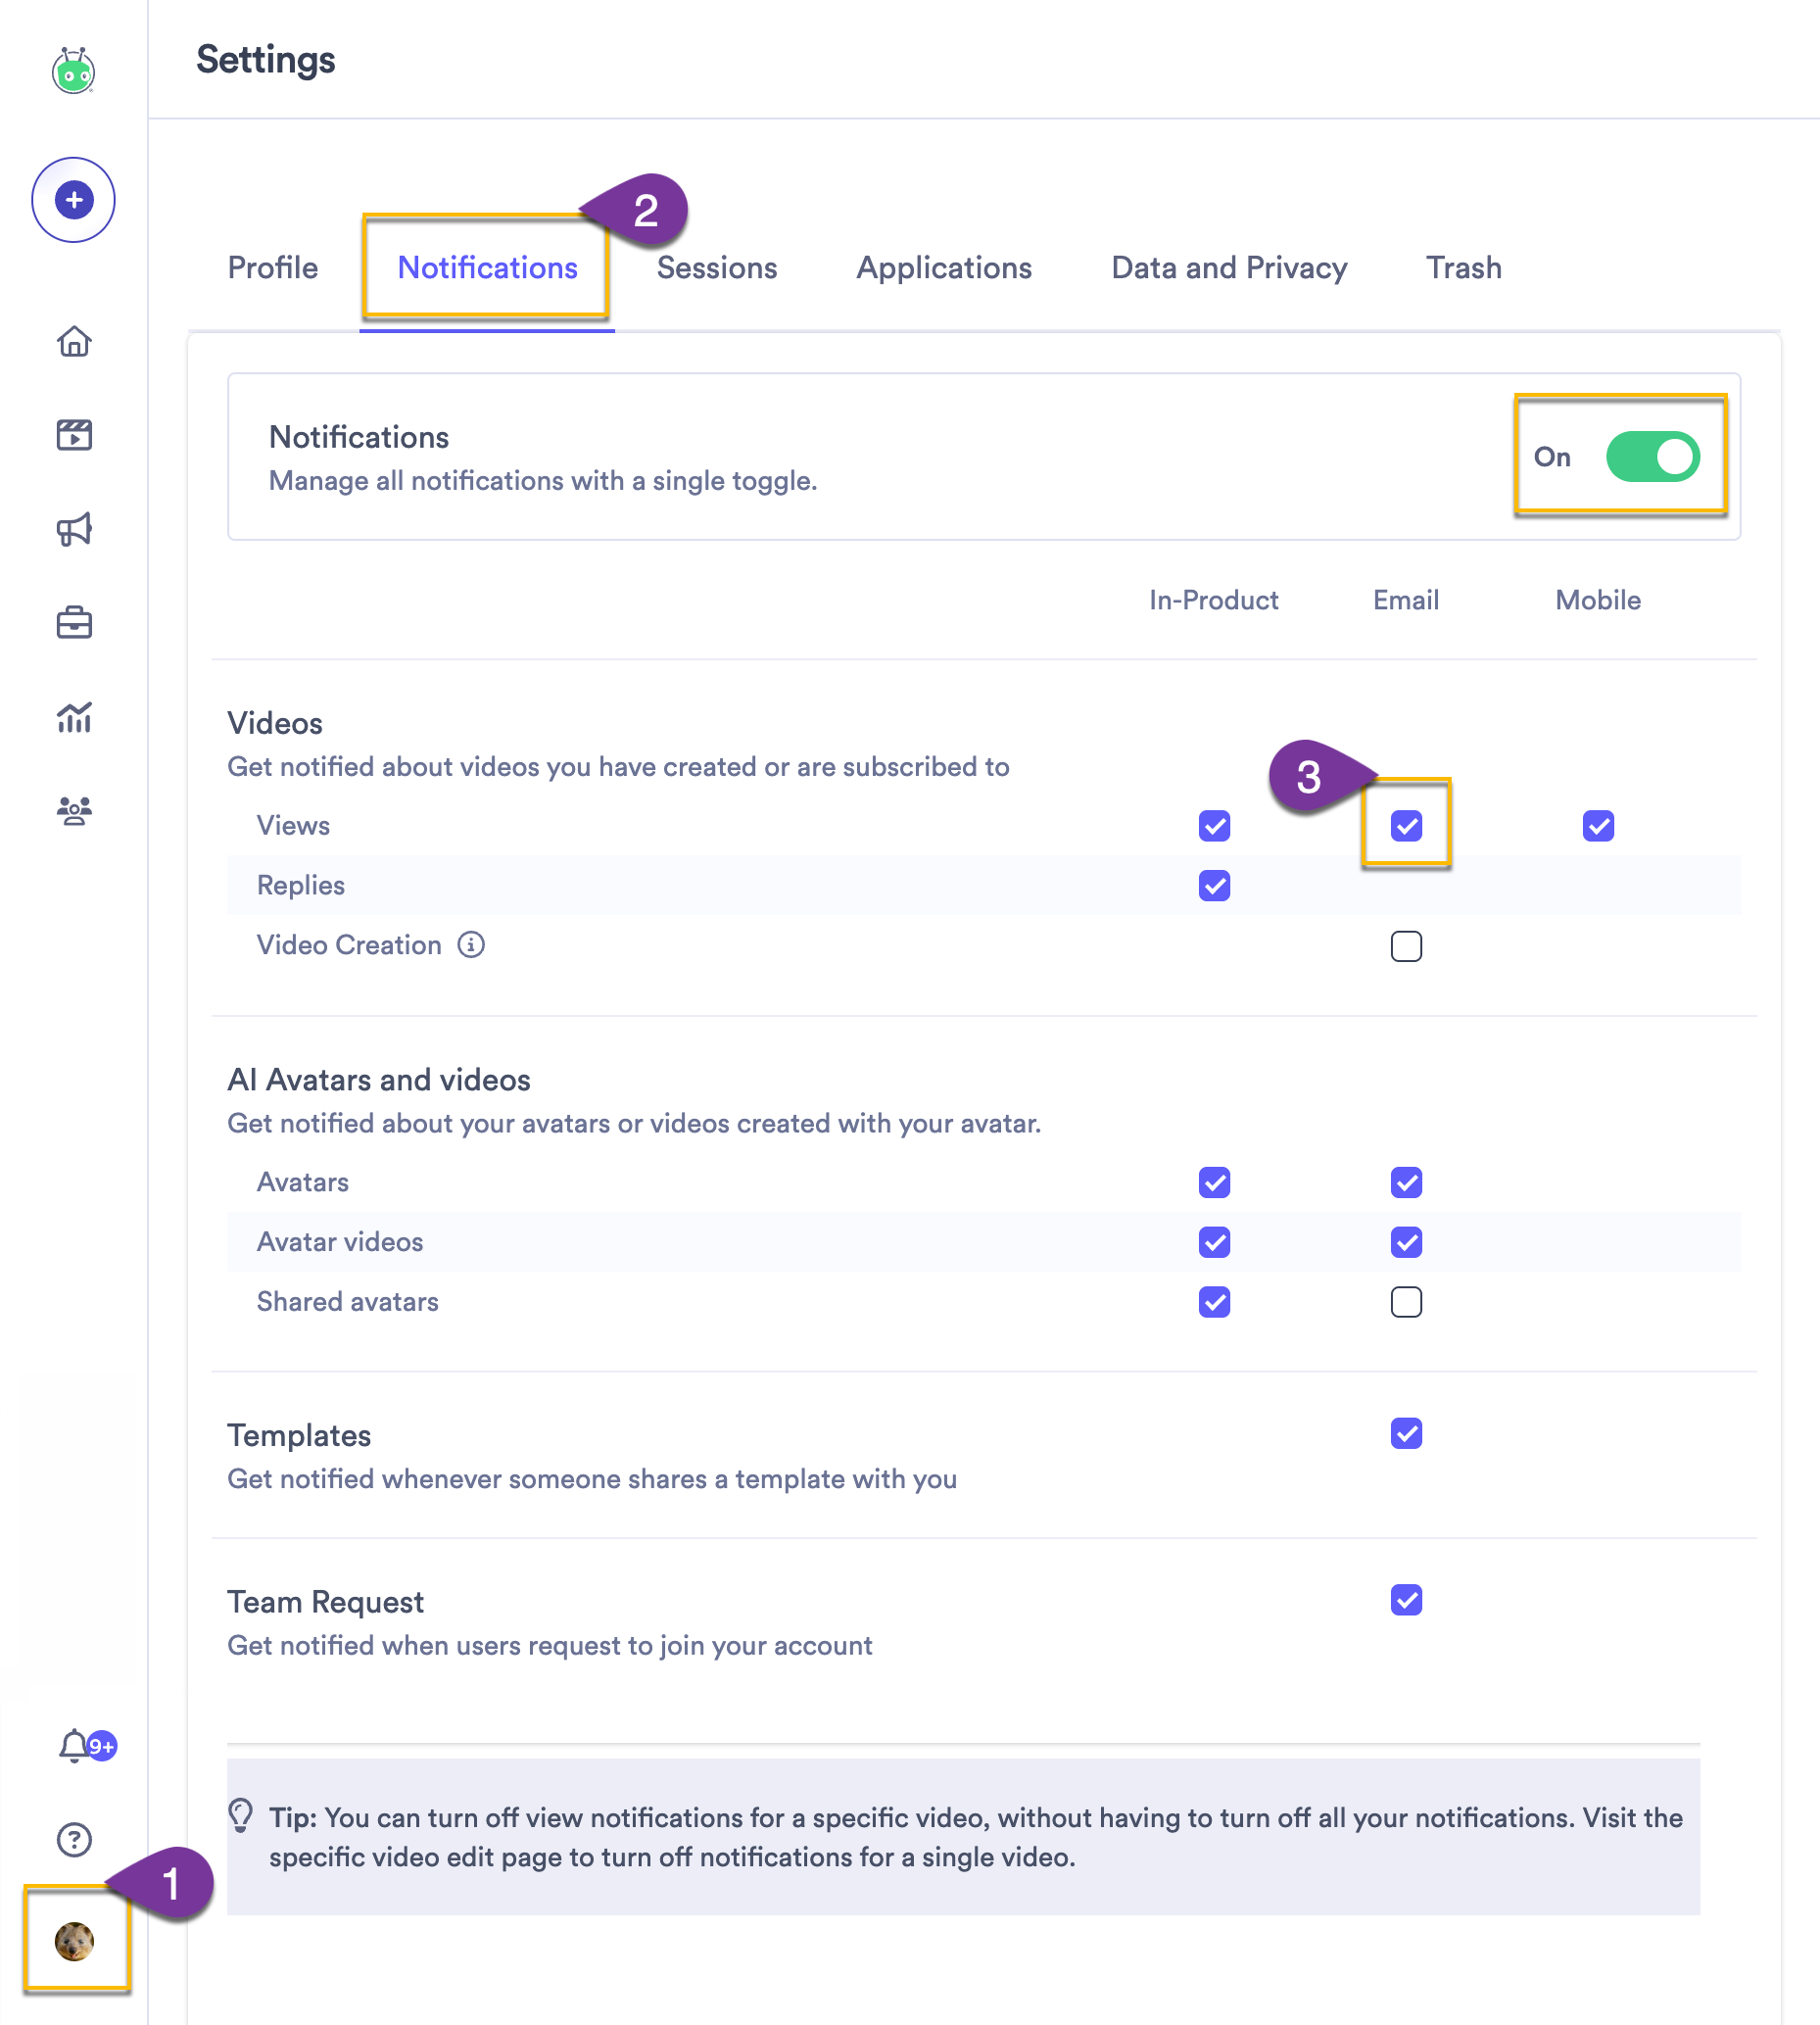The height and width of the screenshot is (2025, 1820).
Task: Select the Team members icon
Action: coord(75,810)
